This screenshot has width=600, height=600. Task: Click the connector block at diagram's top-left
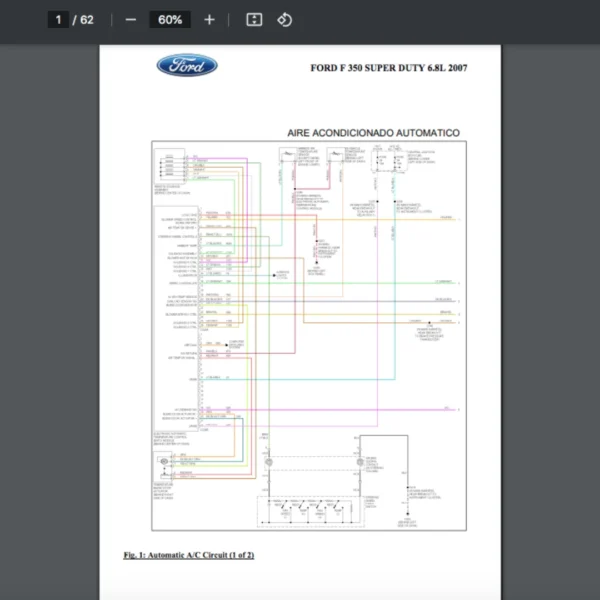170,164
